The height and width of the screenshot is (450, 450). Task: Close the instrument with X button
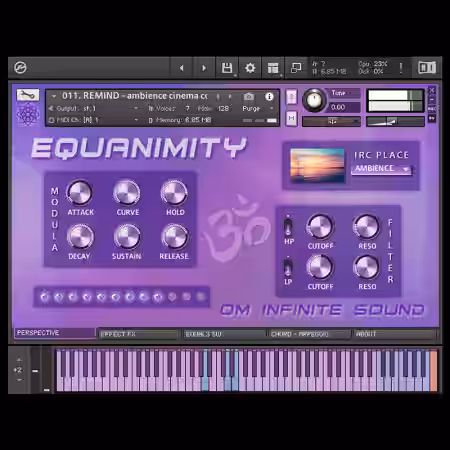click(432, 90)
